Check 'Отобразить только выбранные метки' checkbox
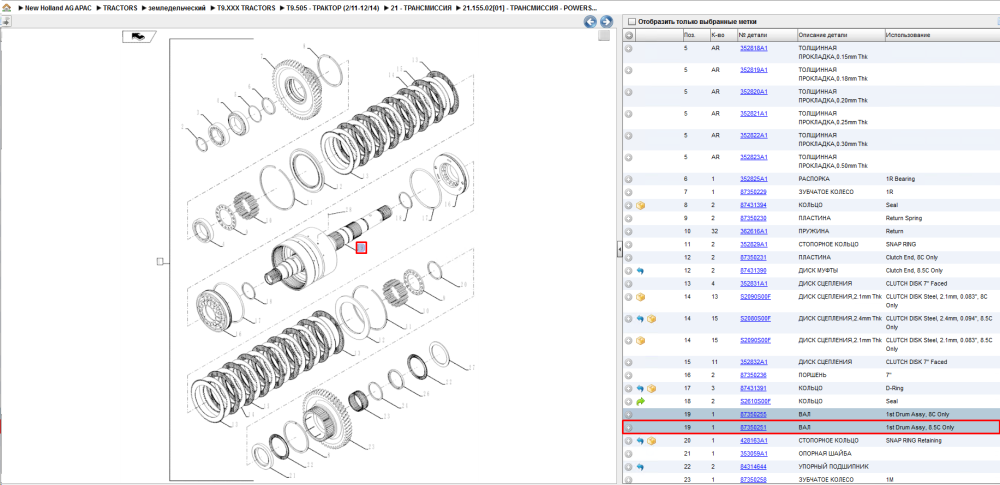This screenshot has height=485, width=1000. (x=631, y=22)
